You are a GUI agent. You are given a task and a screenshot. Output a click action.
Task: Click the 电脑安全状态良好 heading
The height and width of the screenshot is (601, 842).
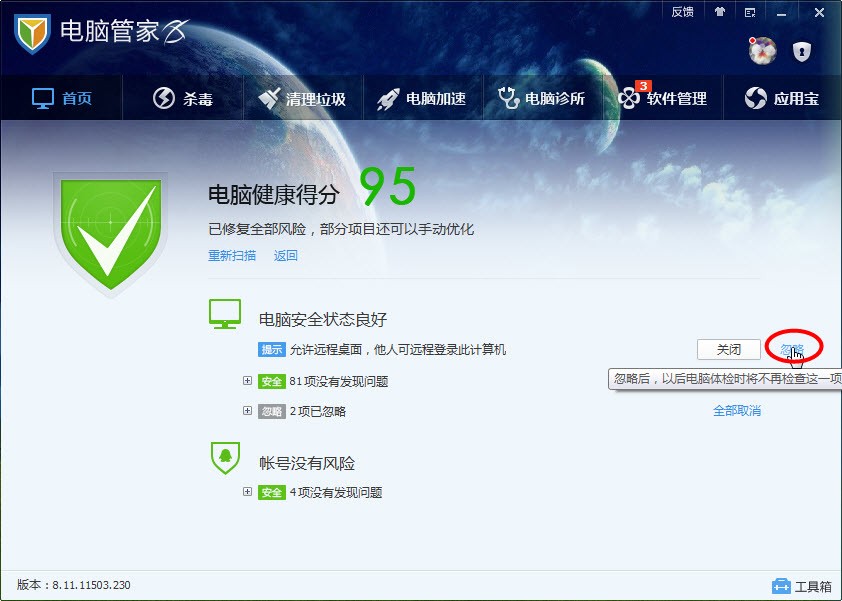[323, 320]
